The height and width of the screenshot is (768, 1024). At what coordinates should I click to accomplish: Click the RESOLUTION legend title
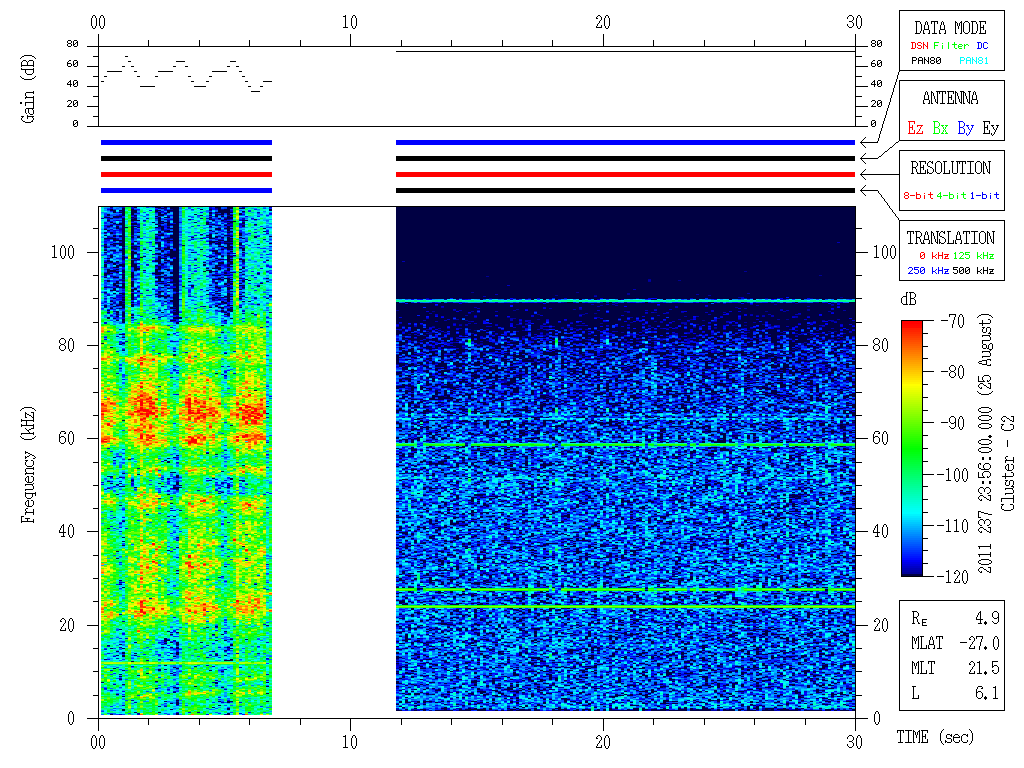[x=950, y=168]
